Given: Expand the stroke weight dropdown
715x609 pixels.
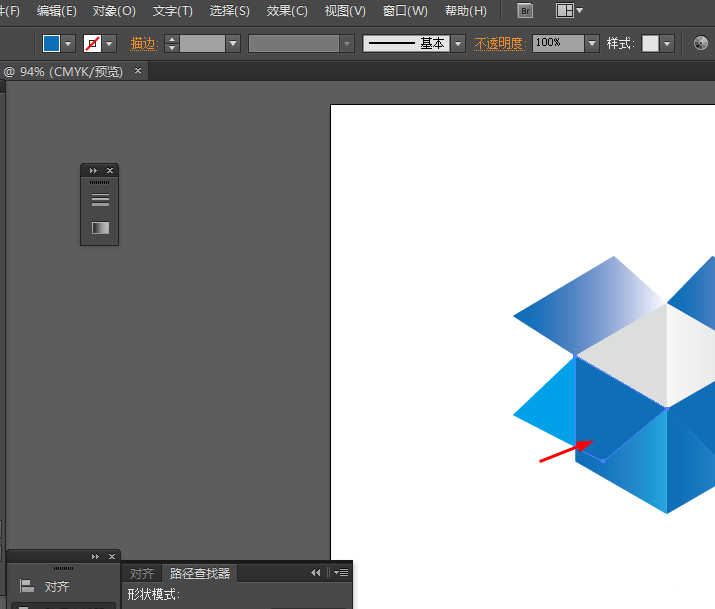Looking at the screenshot, I should [x=233, y=44].
